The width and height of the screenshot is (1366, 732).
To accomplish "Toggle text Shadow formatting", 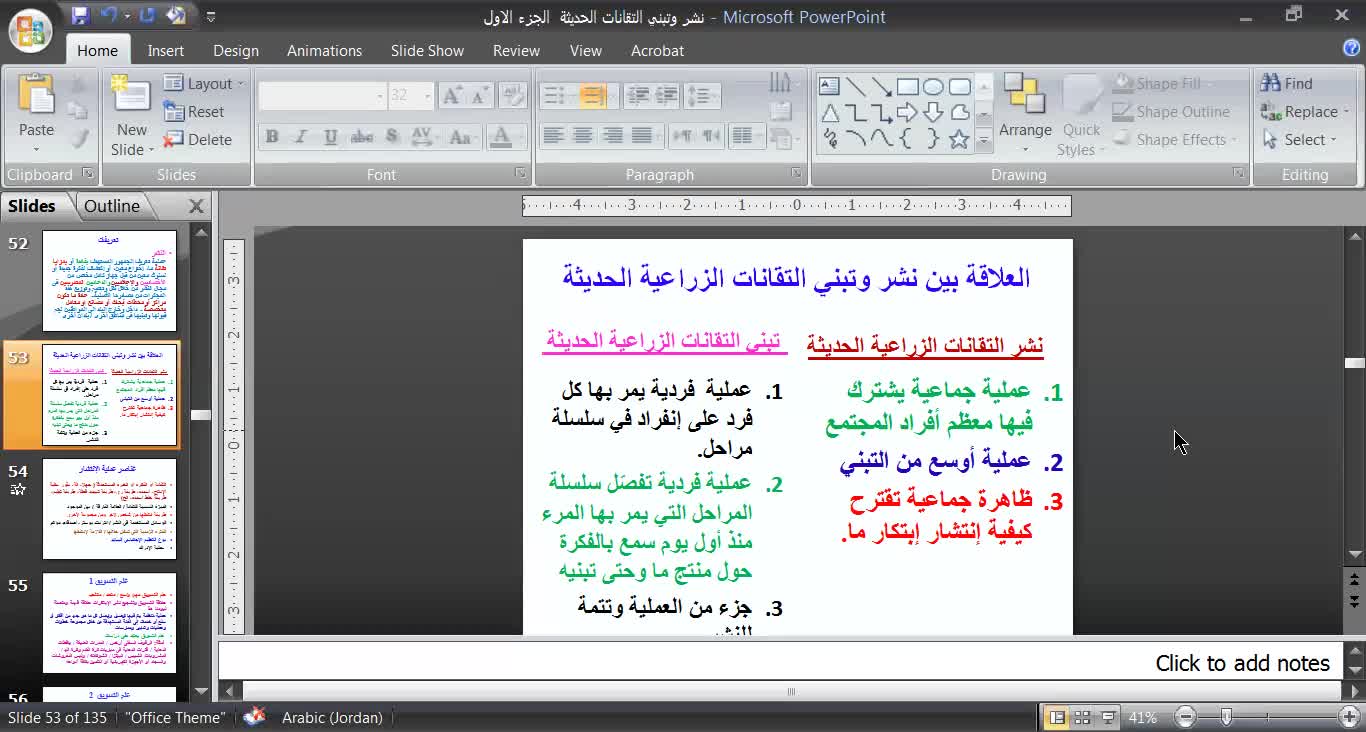I will pyautogui.click(x=391, y=137).
